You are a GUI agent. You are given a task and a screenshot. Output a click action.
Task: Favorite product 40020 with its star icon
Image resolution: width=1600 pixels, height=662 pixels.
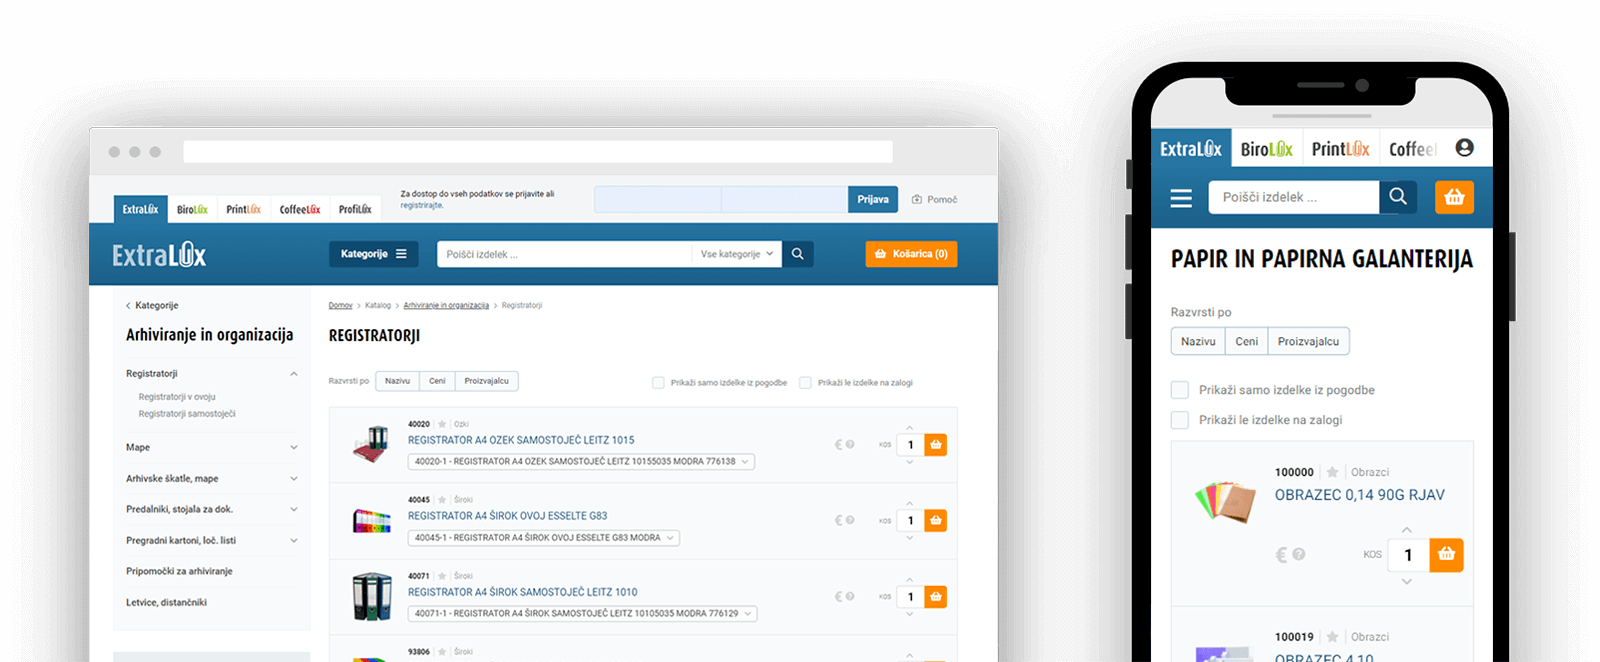coord(442,424)
